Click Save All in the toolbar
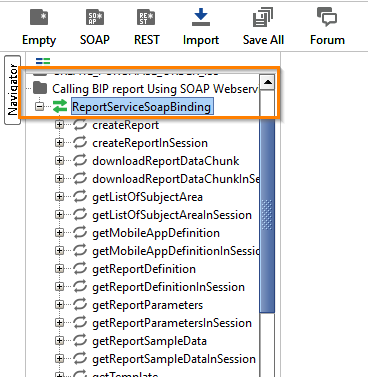The width and height of the screenshot is (368, 377). [x=263, y=27]
